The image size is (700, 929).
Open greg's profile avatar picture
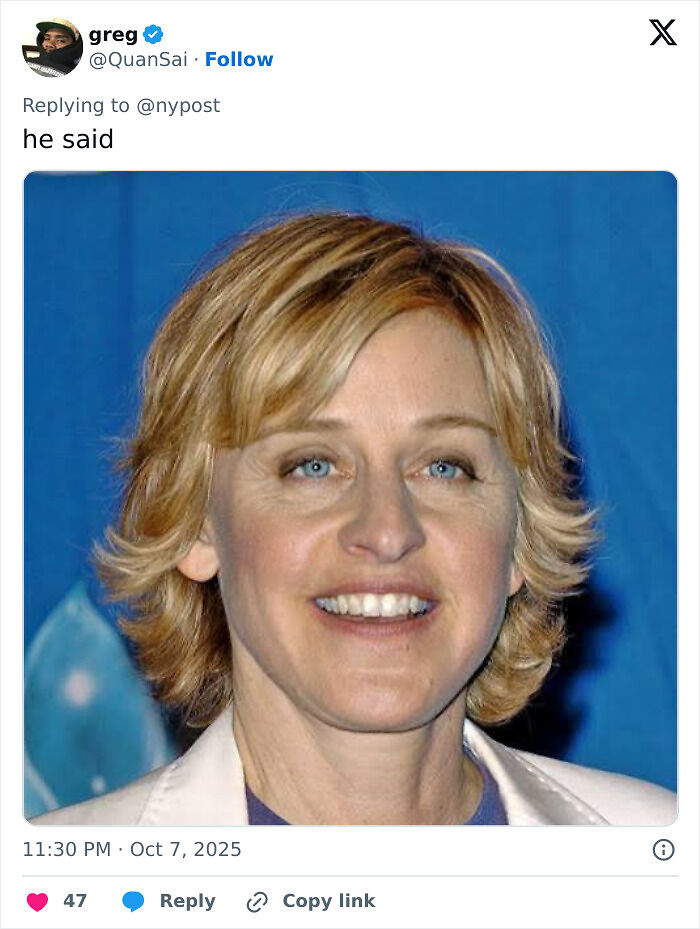coord(52,47)
